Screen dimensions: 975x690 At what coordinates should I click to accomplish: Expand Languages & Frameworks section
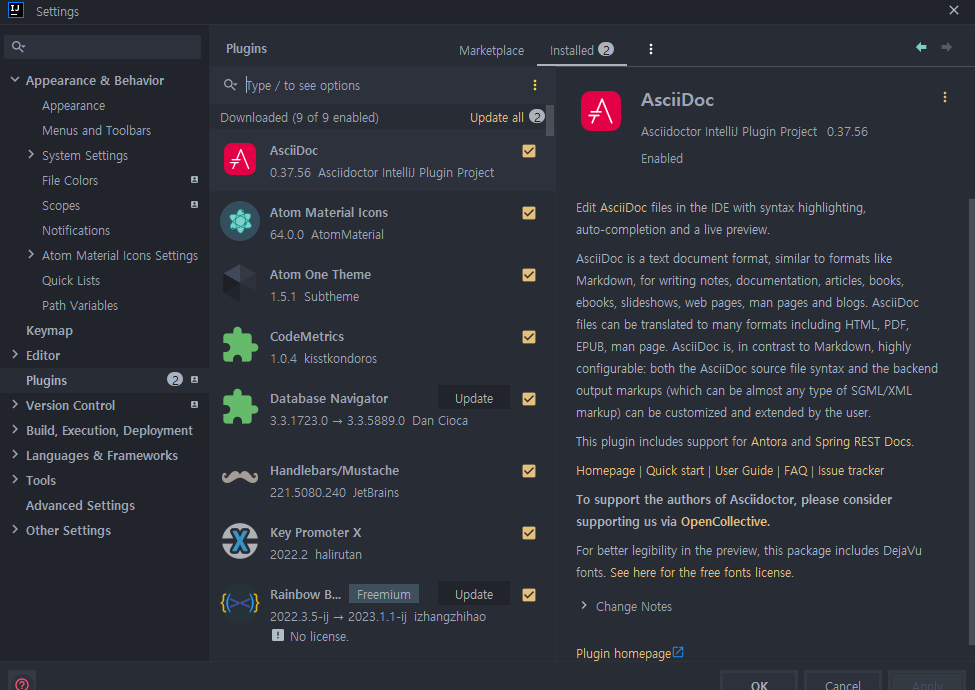[15, 454]
